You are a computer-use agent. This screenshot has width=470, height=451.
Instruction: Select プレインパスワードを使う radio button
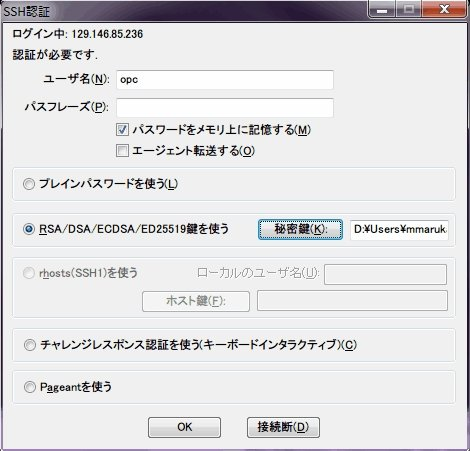tap(29, 184)
